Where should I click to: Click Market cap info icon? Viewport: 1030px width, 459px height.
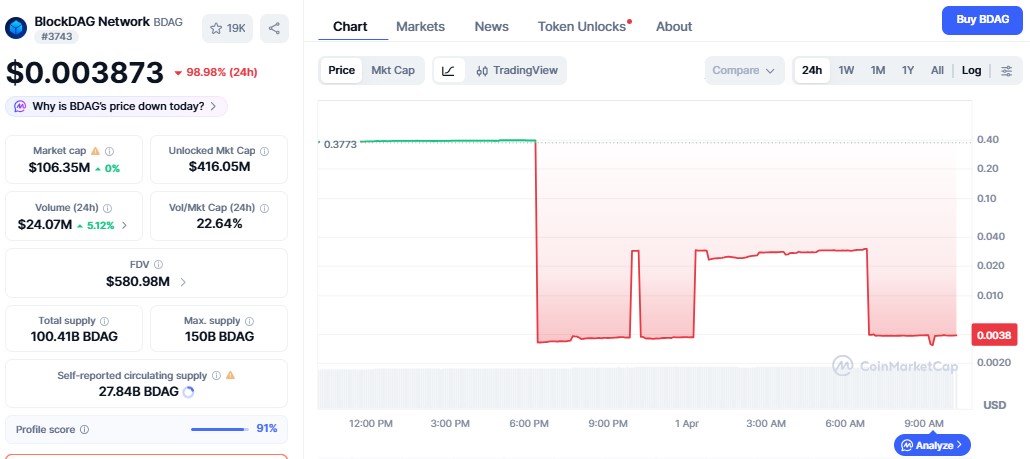(x=109, y=151)
